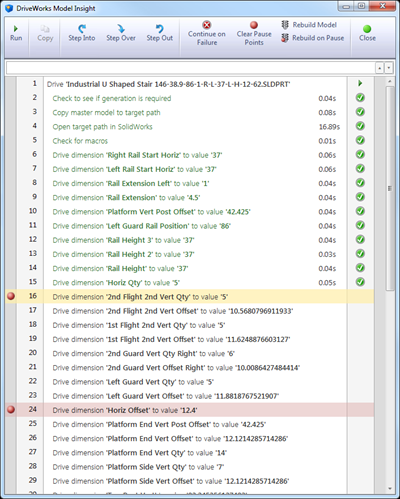
Task: Click the vertical scrollbar thumb
Action: tap(389, 188)
